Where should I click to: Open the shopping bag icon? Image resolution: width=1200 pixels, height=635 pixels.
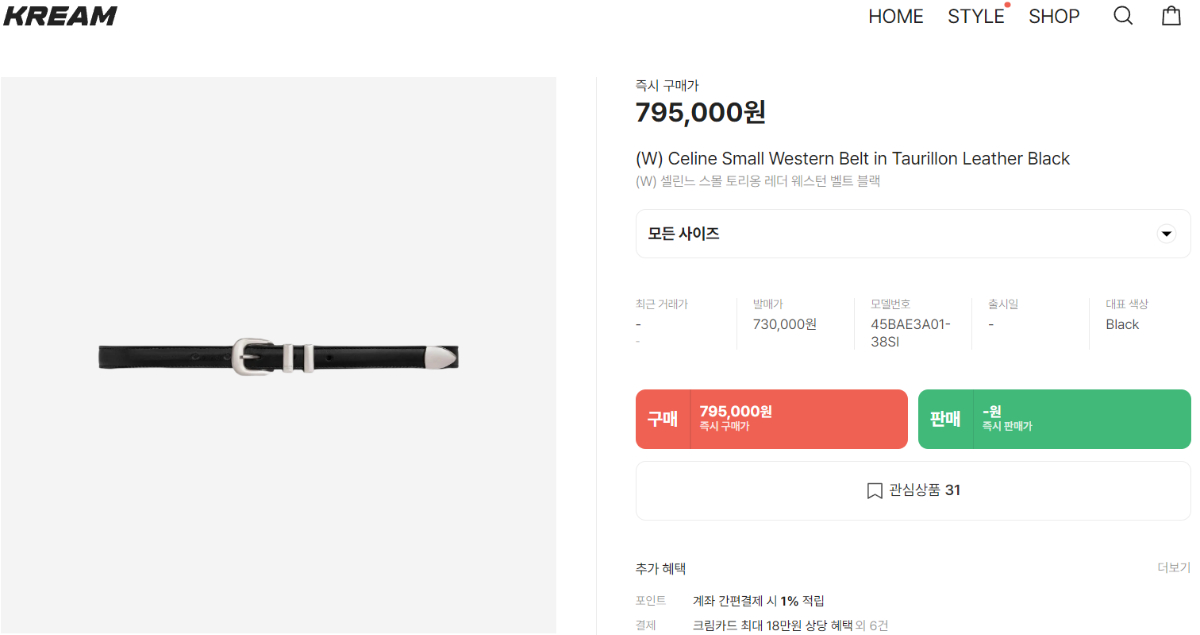coord(1171,16)
